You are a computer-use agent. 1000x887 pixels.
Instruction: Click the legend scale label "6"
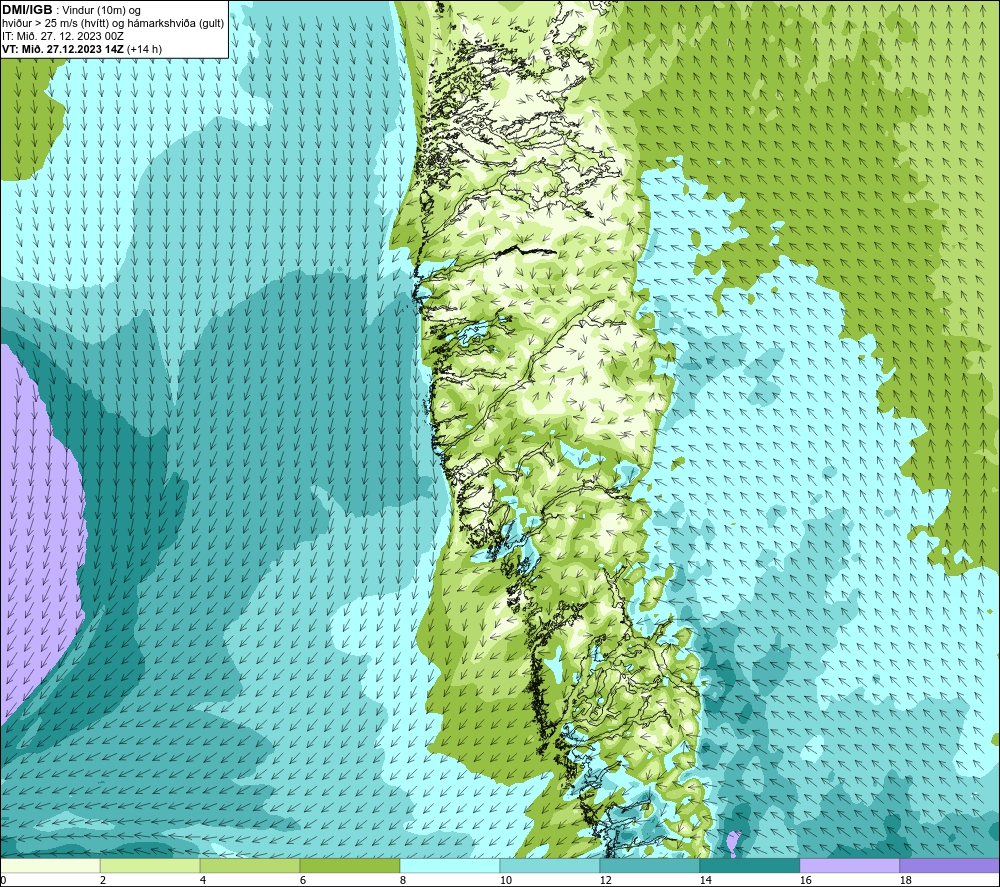point(303,880)
